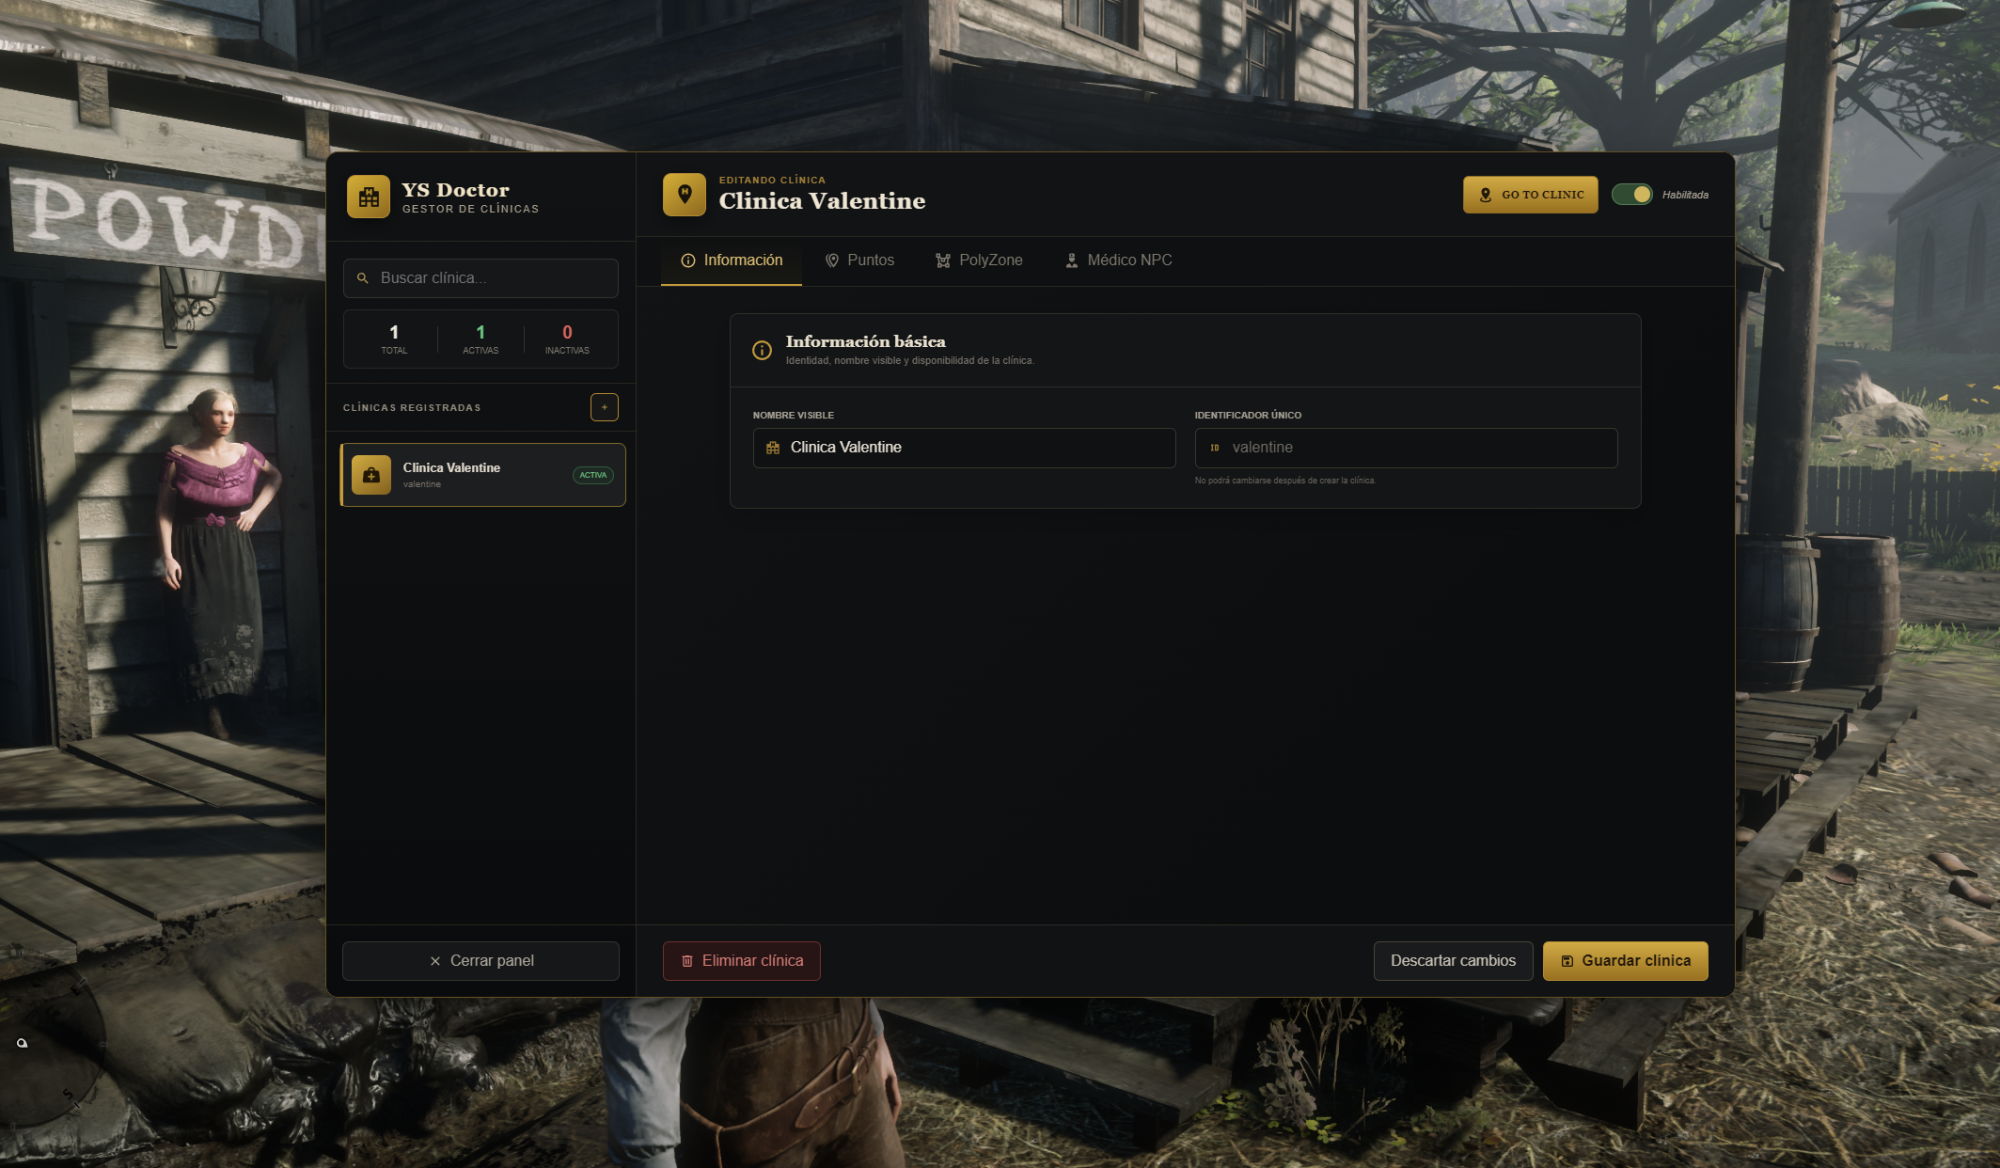
Task: Save with Guardar clínica button
Action: pyautogui.click(x=1625, y=961)
